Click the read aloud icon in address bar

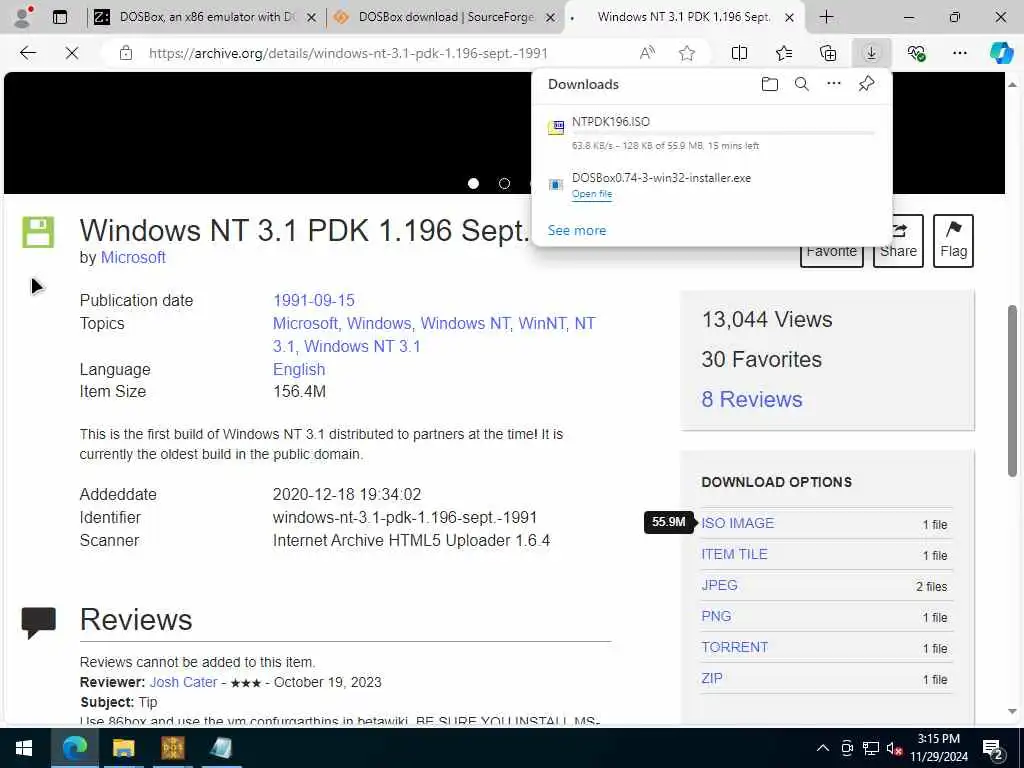pyautogui.click(x=647, y=53)
